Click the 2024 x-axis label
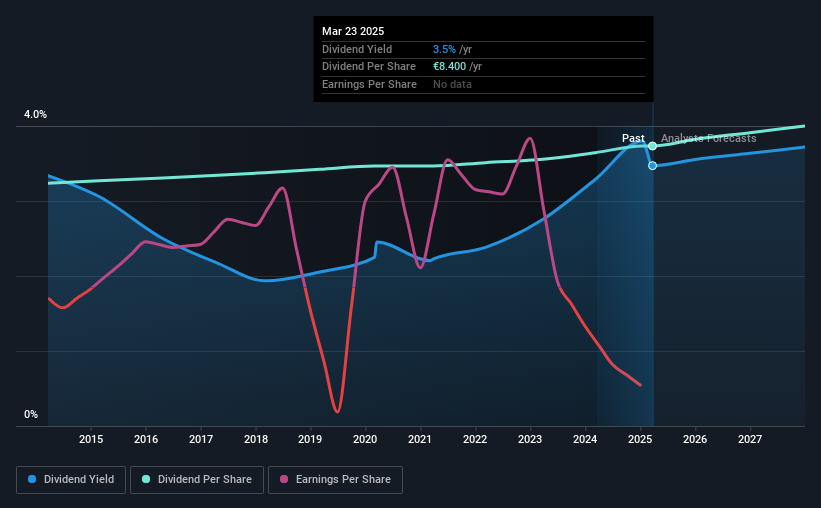The height and width of the screenshot is (508, 821). tap(585, 439)
